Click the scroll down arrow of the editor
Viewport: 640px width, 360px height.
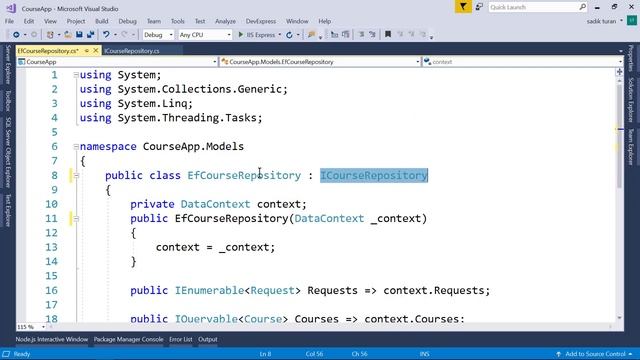[x=620, y=318]
